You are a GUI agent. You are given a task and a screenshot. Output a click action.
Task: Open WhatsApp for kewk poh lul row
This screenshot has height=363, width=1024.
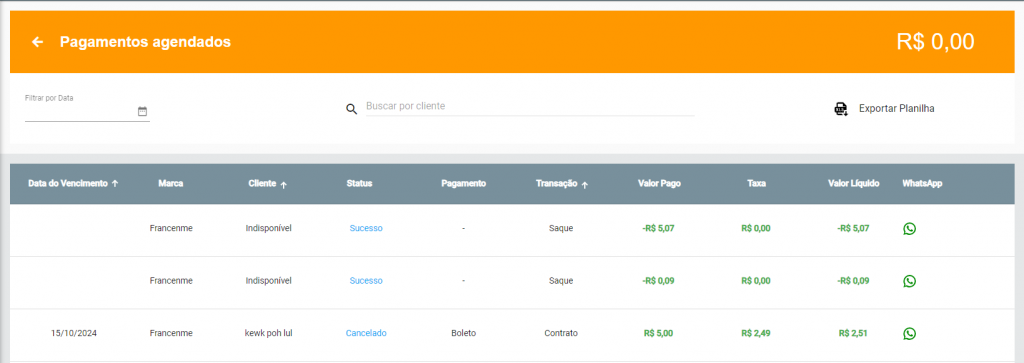(x=909, y=334)
